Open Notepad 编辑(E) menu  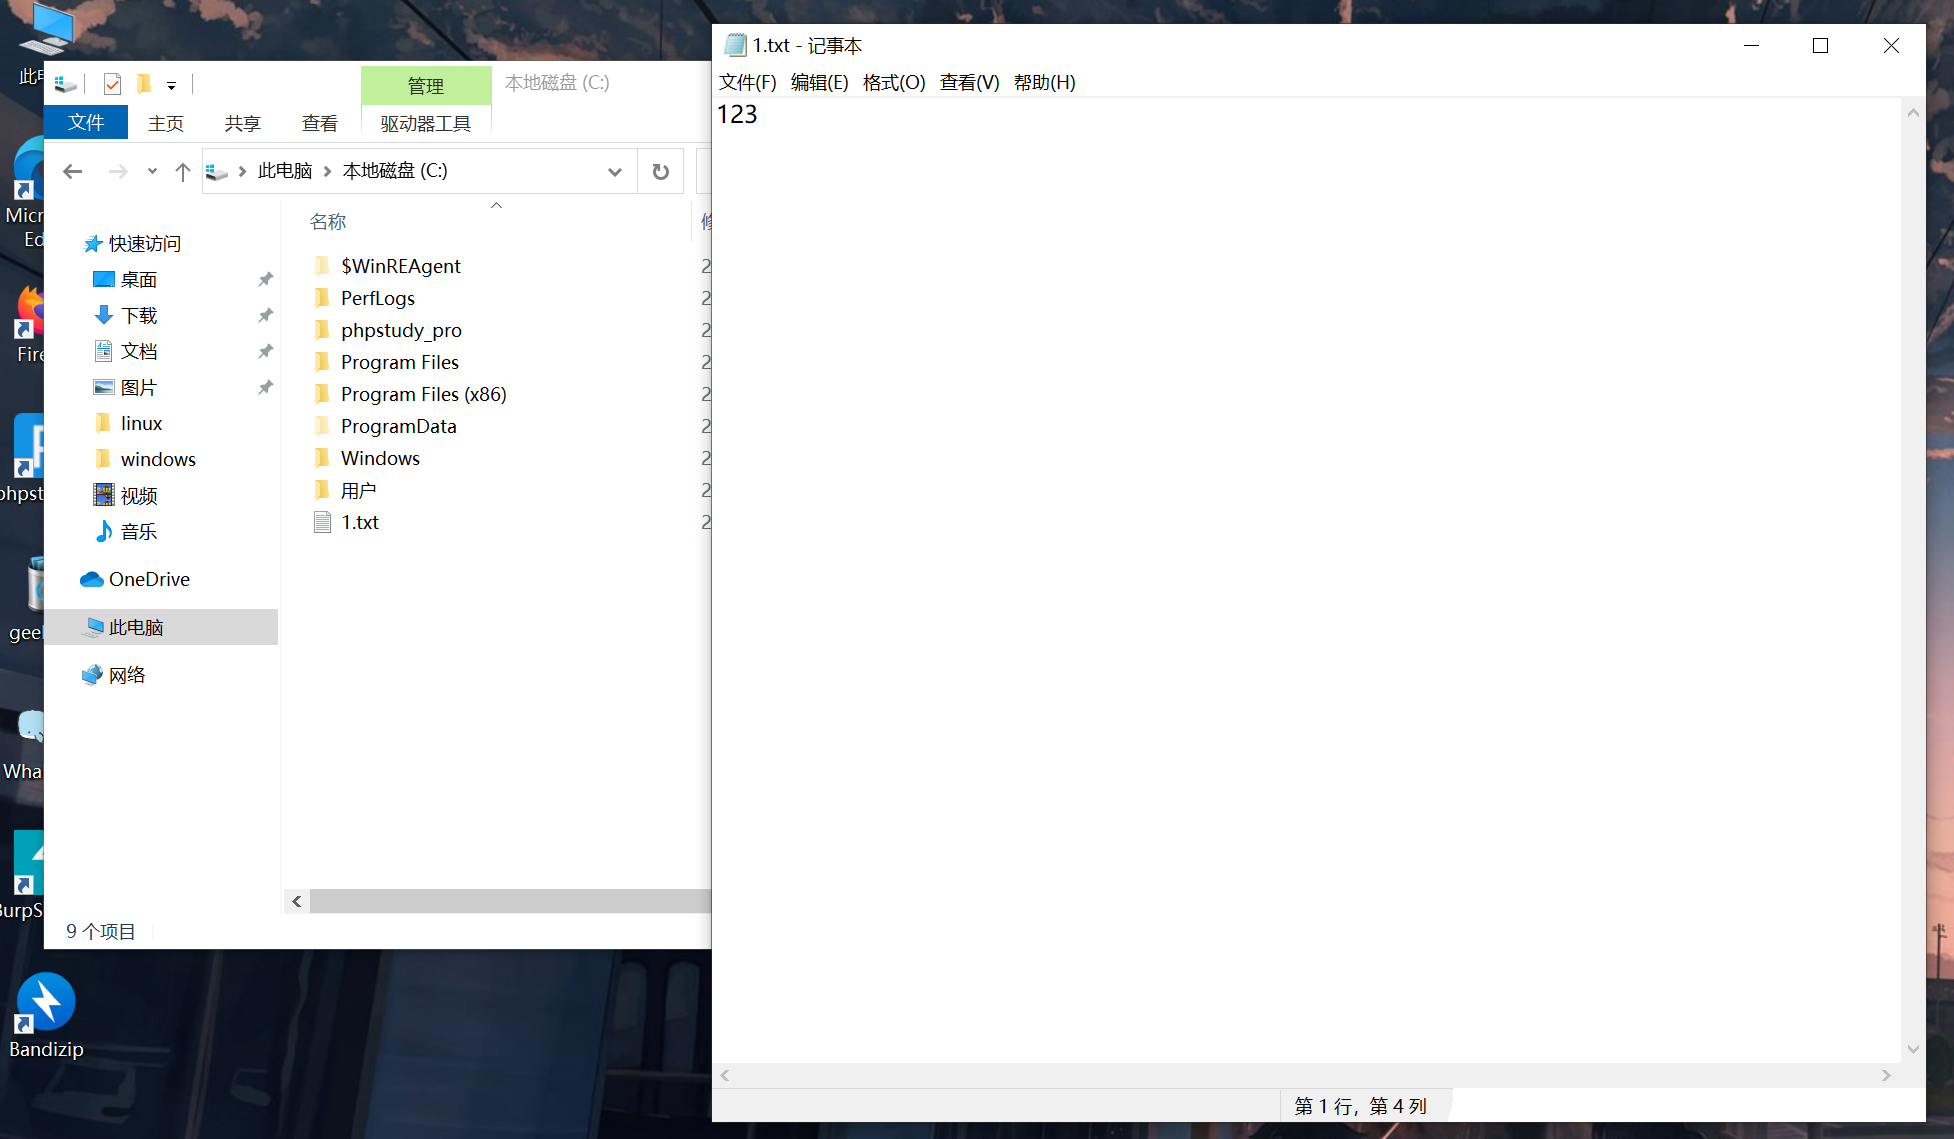(820, 82)
